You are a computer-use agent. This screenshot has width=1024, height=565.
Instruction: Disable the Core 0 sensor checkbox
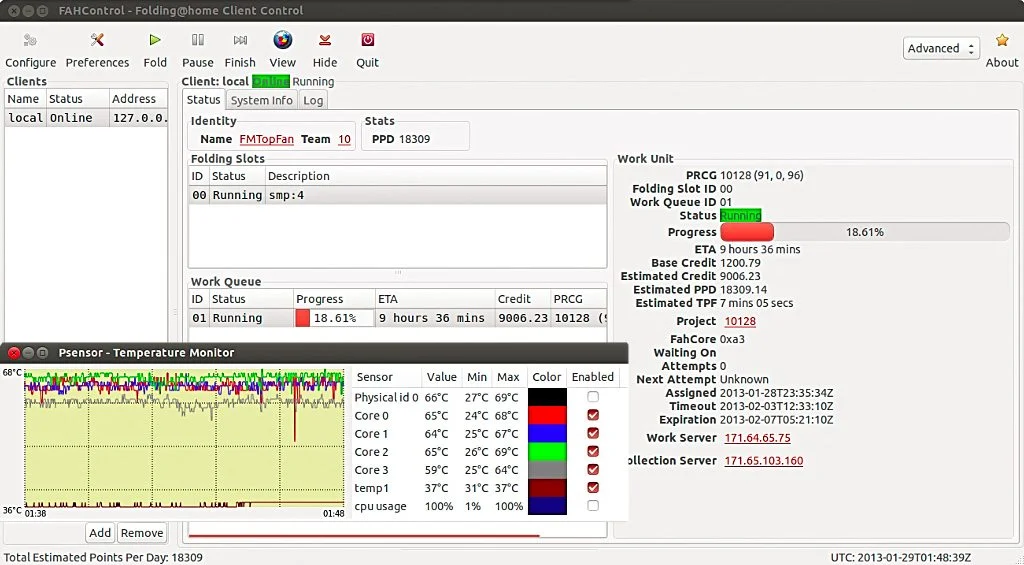click(x=592, y=415)
